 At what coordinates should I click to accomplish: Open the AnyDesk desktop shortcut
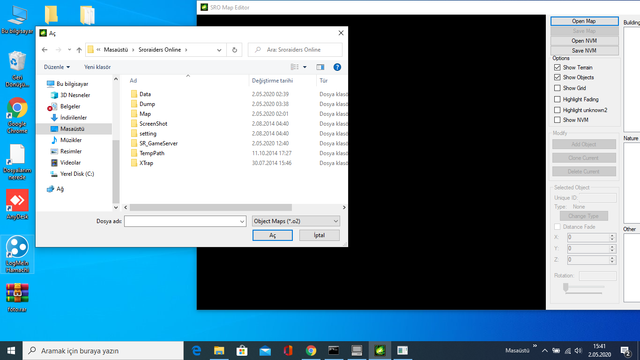[17, 204]
